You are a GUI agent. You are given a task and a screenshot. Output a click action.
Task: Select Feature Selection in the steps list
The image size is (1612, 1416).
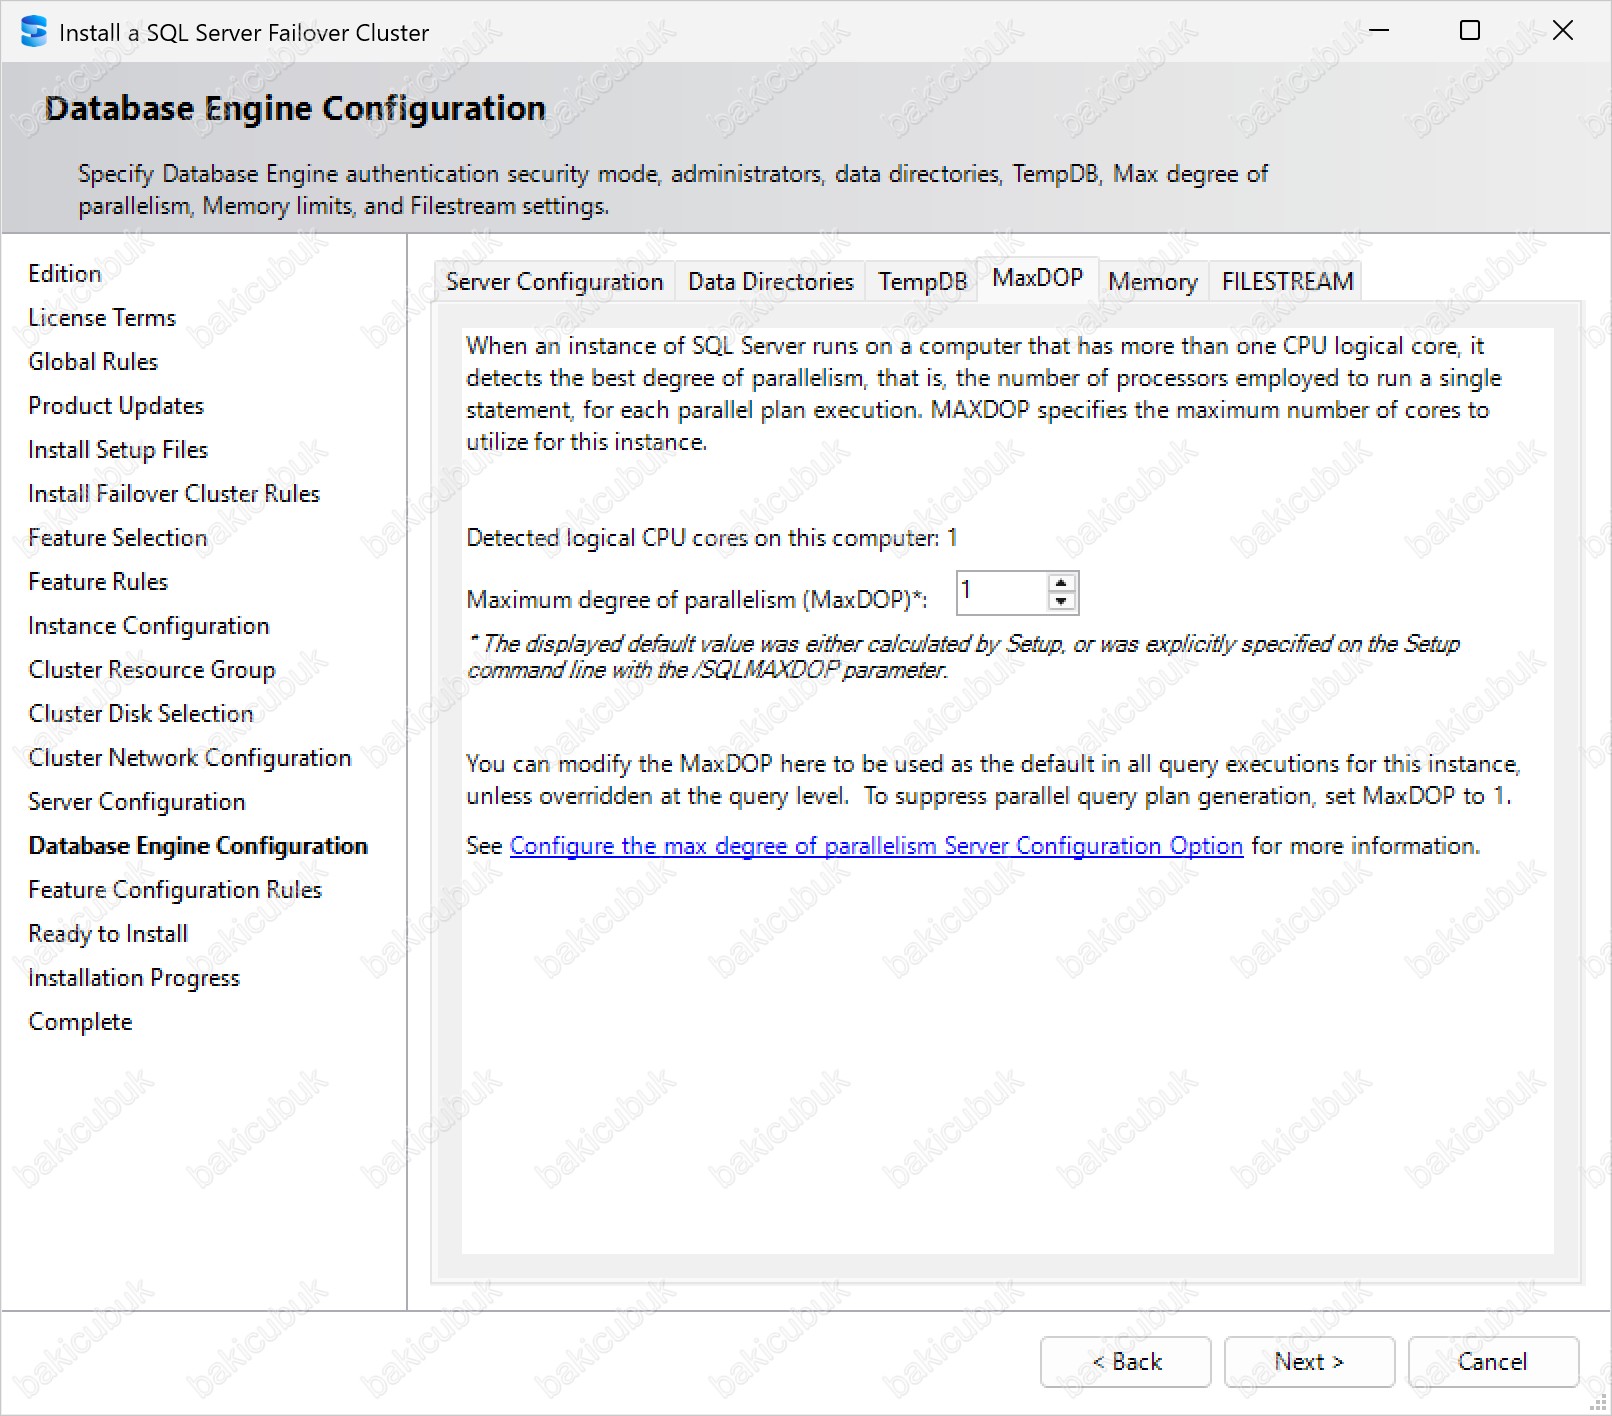(x=118, y=538)
